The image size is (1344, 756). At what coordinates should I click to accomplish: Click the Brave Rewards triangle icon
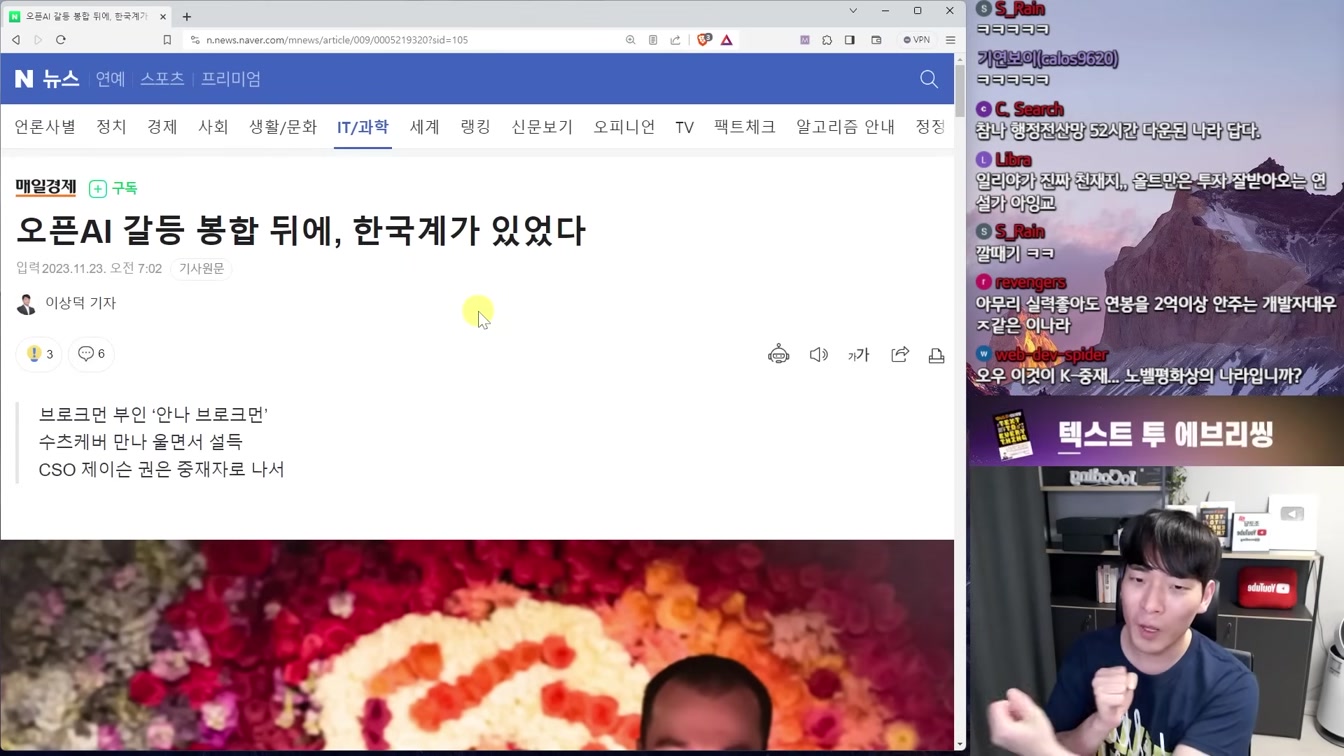point(727,40)
